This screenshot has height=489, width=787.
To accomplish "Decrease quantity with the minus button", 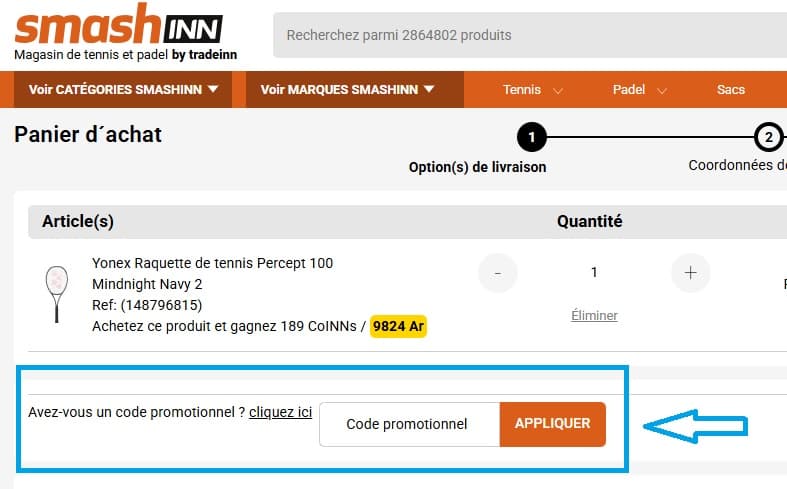I will [498, 272].
